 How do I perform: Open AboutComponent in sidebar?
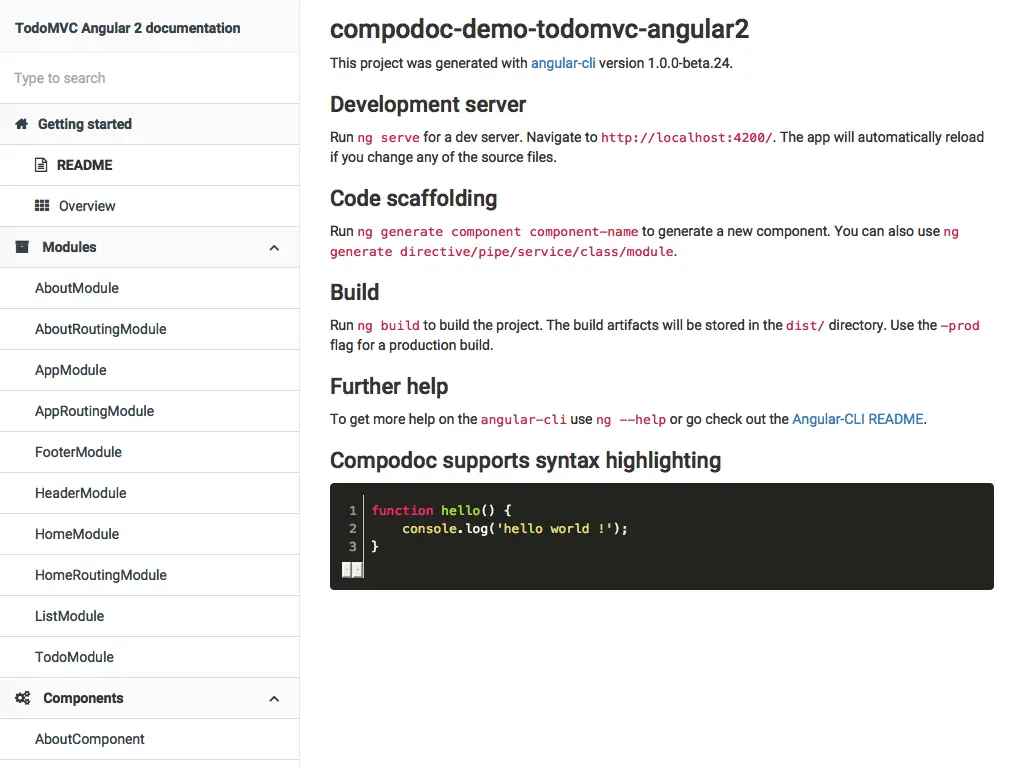pyautogui.click(x=150, y=739)
